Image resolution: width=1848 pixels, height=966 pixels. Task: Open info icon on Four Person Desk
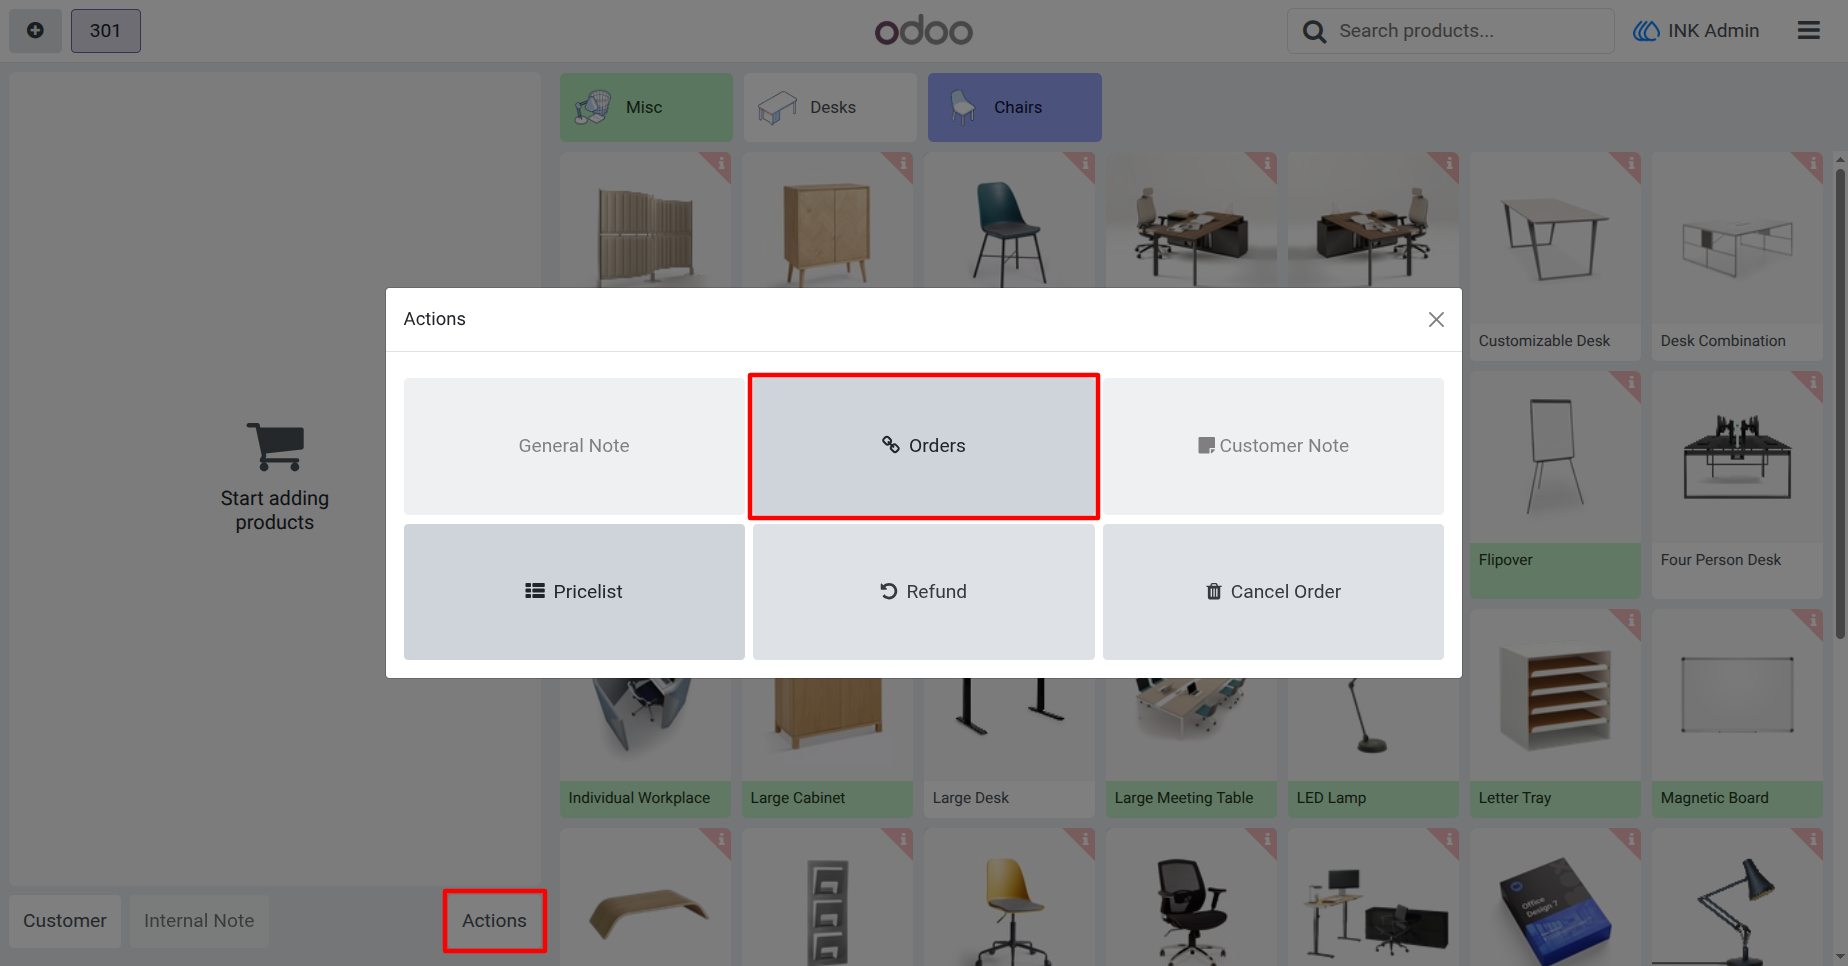[1812, 382]
